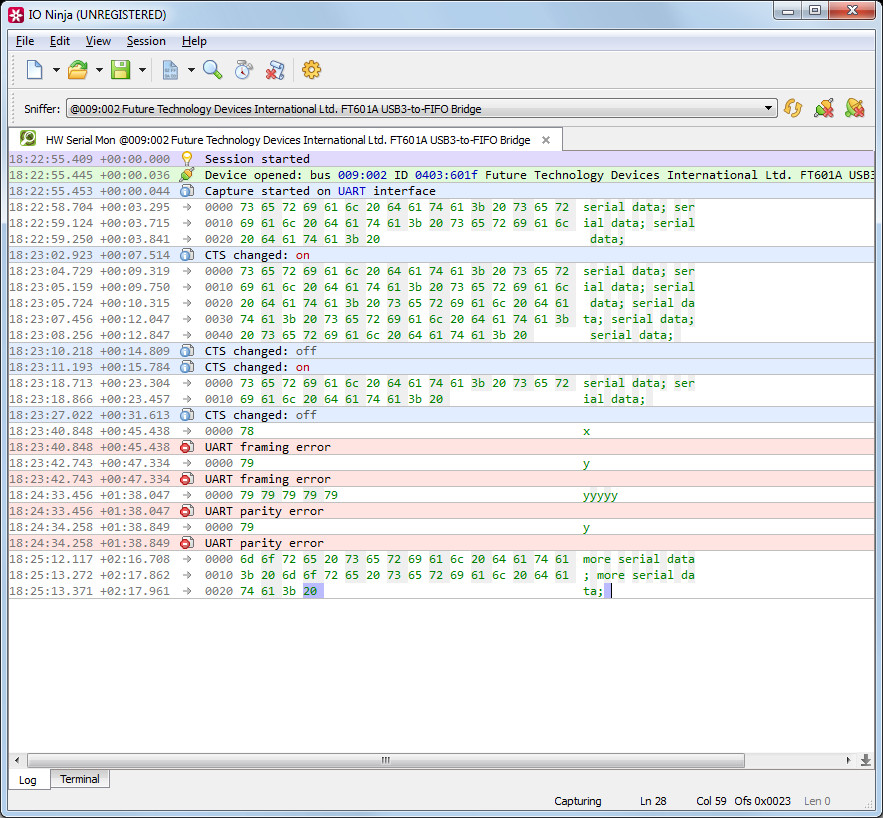Click the rightmost close device plug icon
This screenshot has height=818, width=883.
[x=855, y=108]
